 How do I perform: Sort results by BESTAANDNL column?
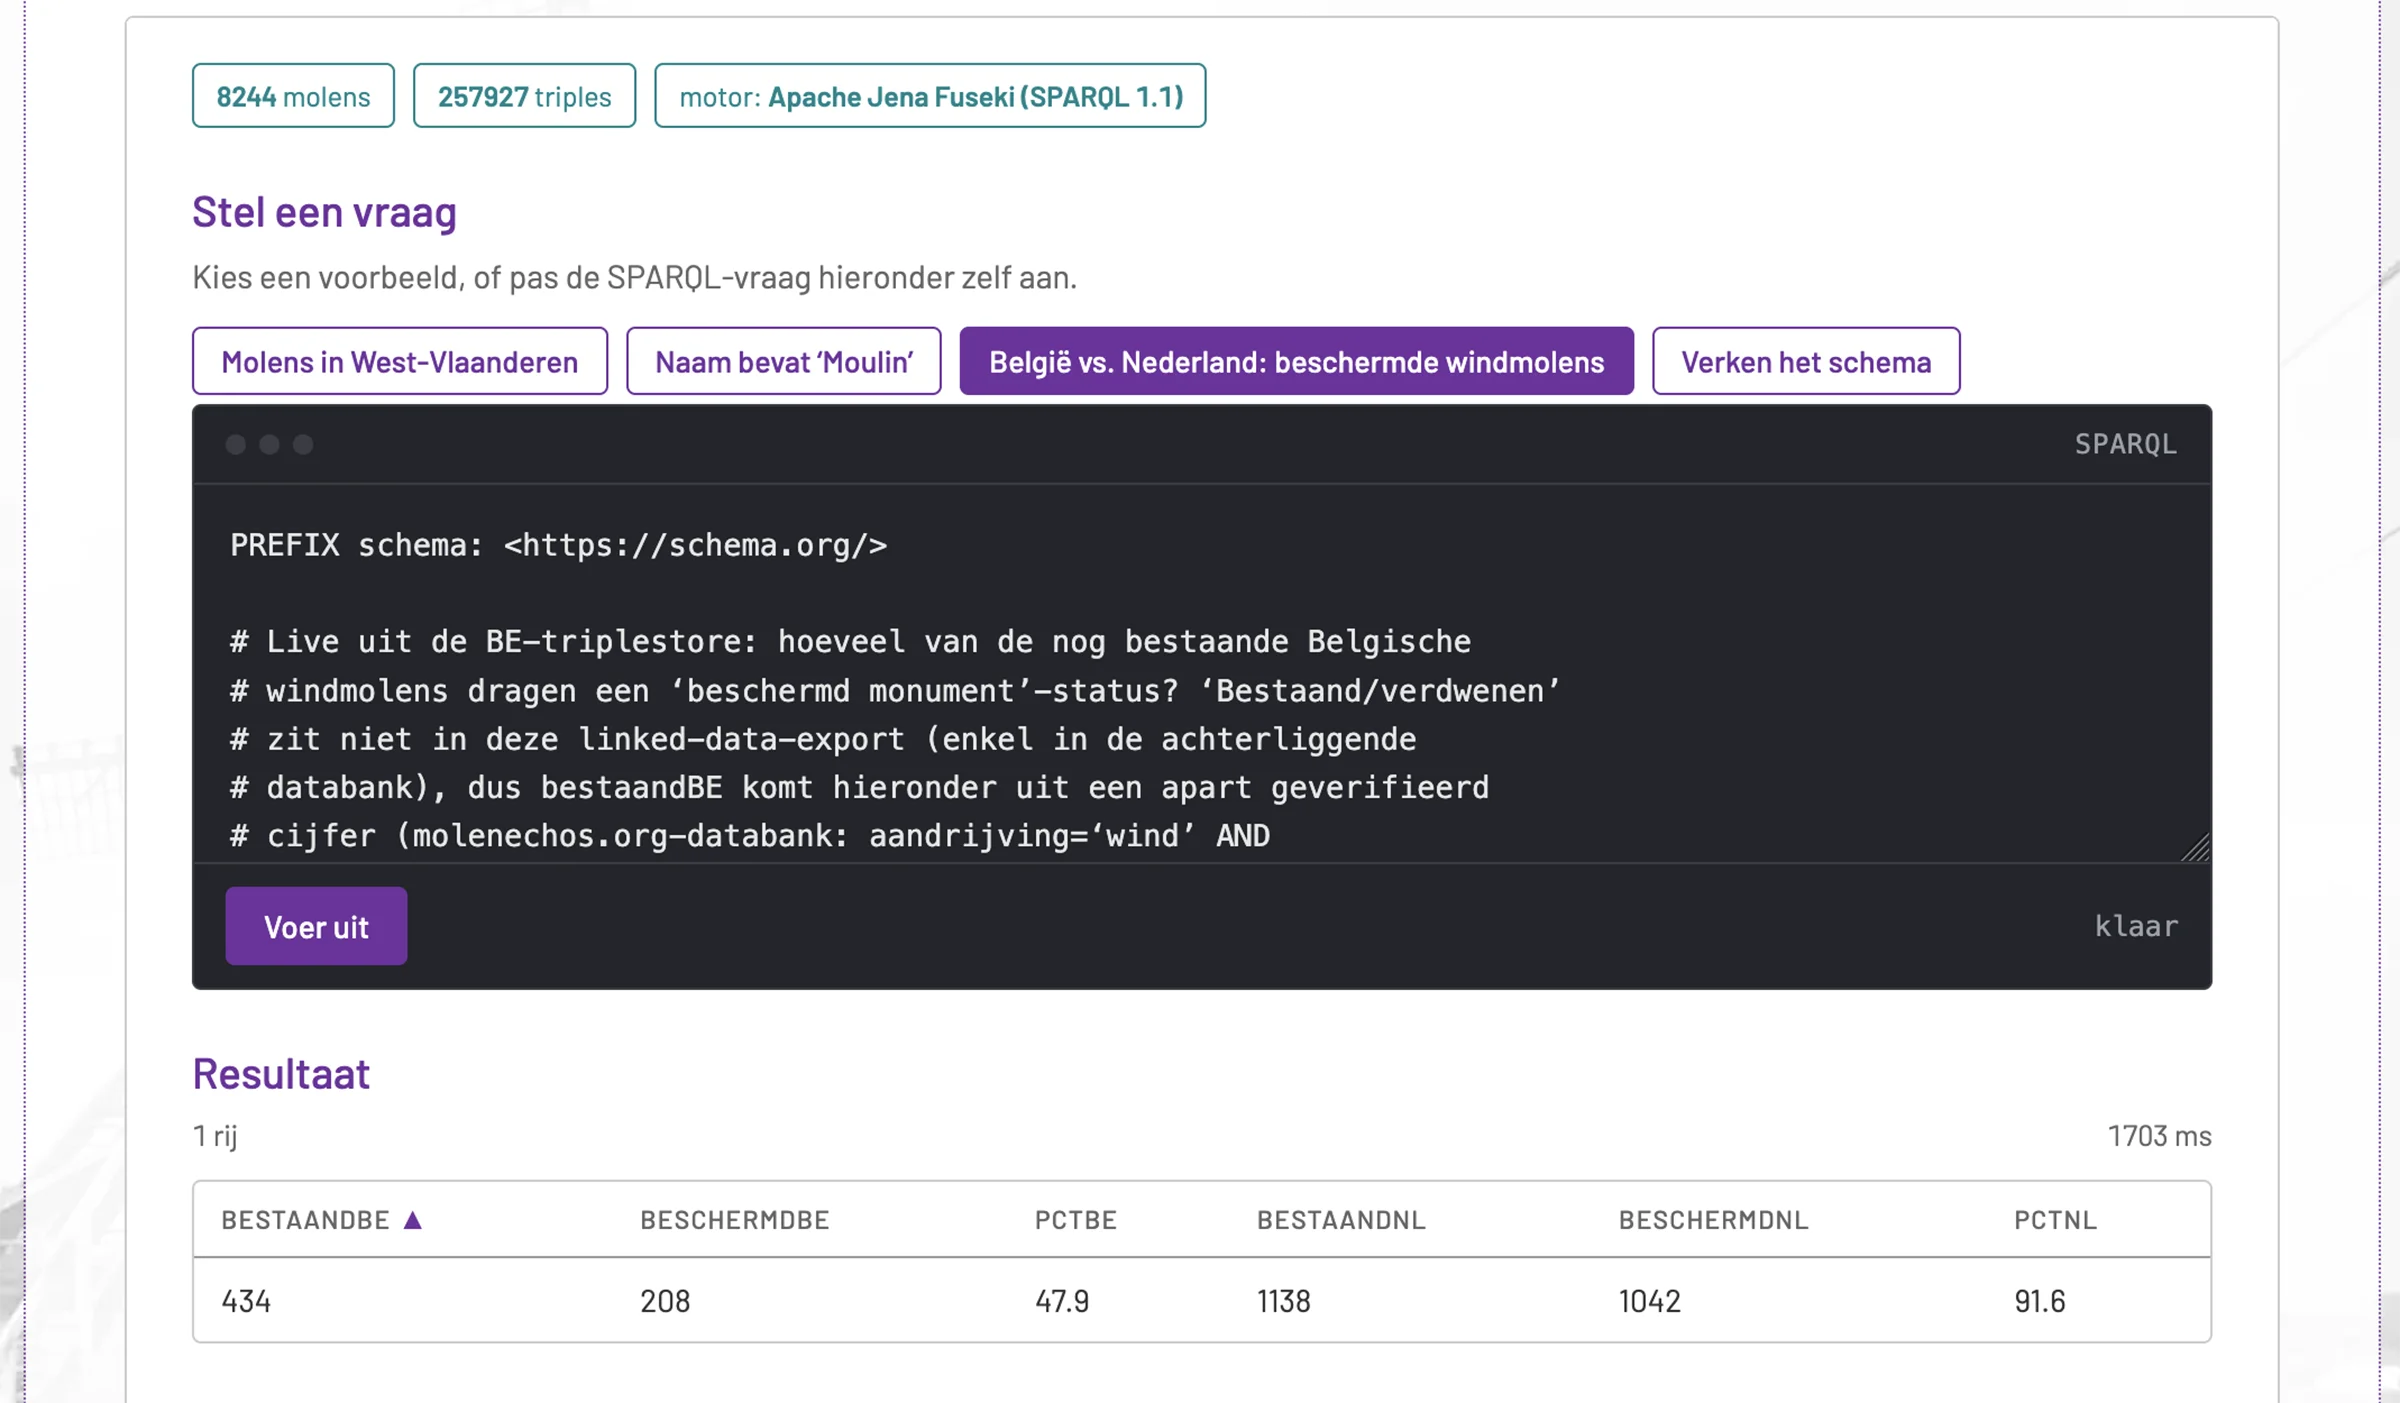click(x=1341, y=1220)
